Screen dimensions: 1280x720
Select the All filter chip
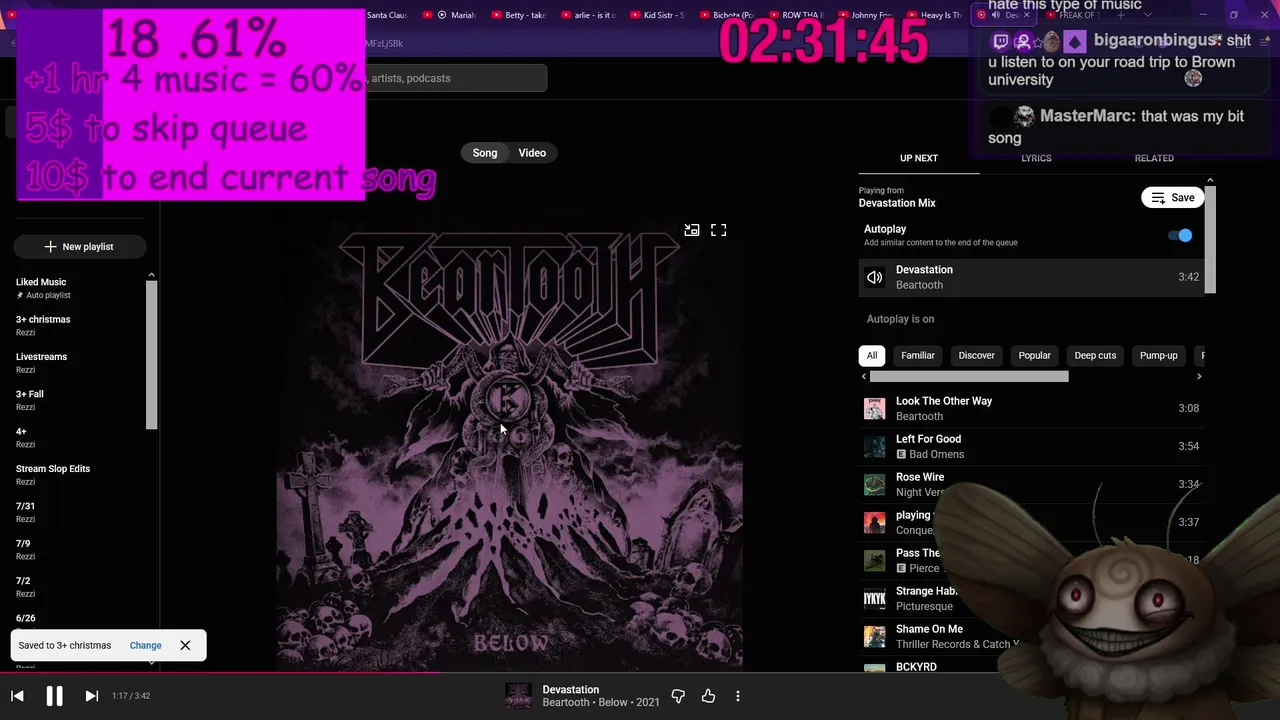[872, 355]
